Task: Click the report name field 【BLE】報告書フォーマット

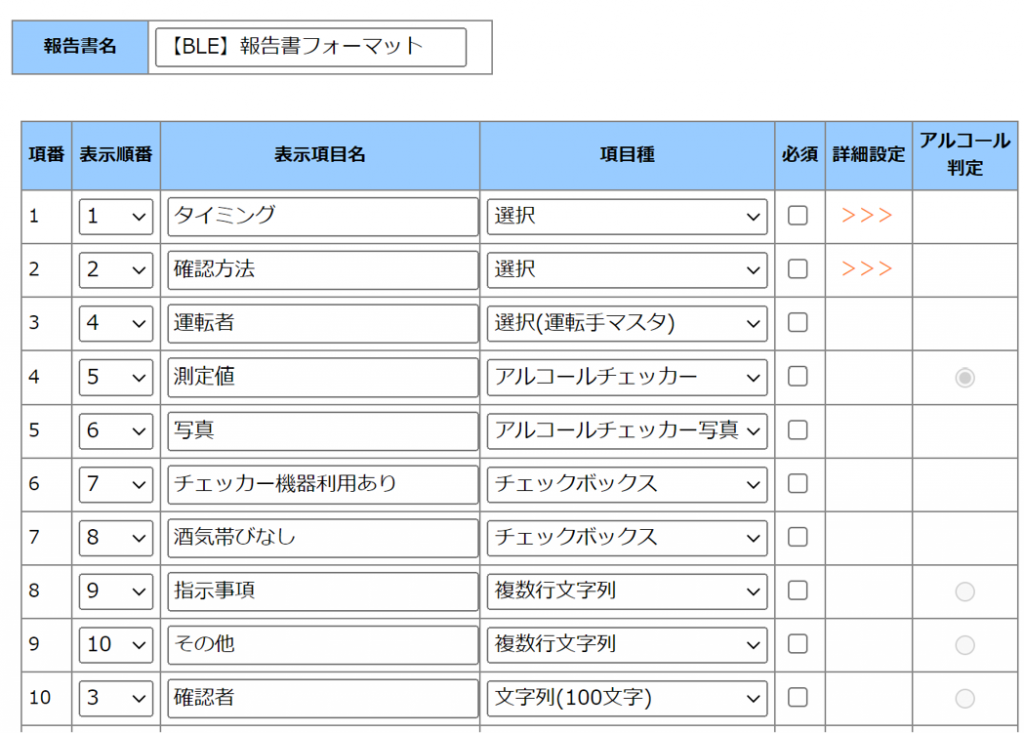Action: pyautogui.click(x=311, y=47)
